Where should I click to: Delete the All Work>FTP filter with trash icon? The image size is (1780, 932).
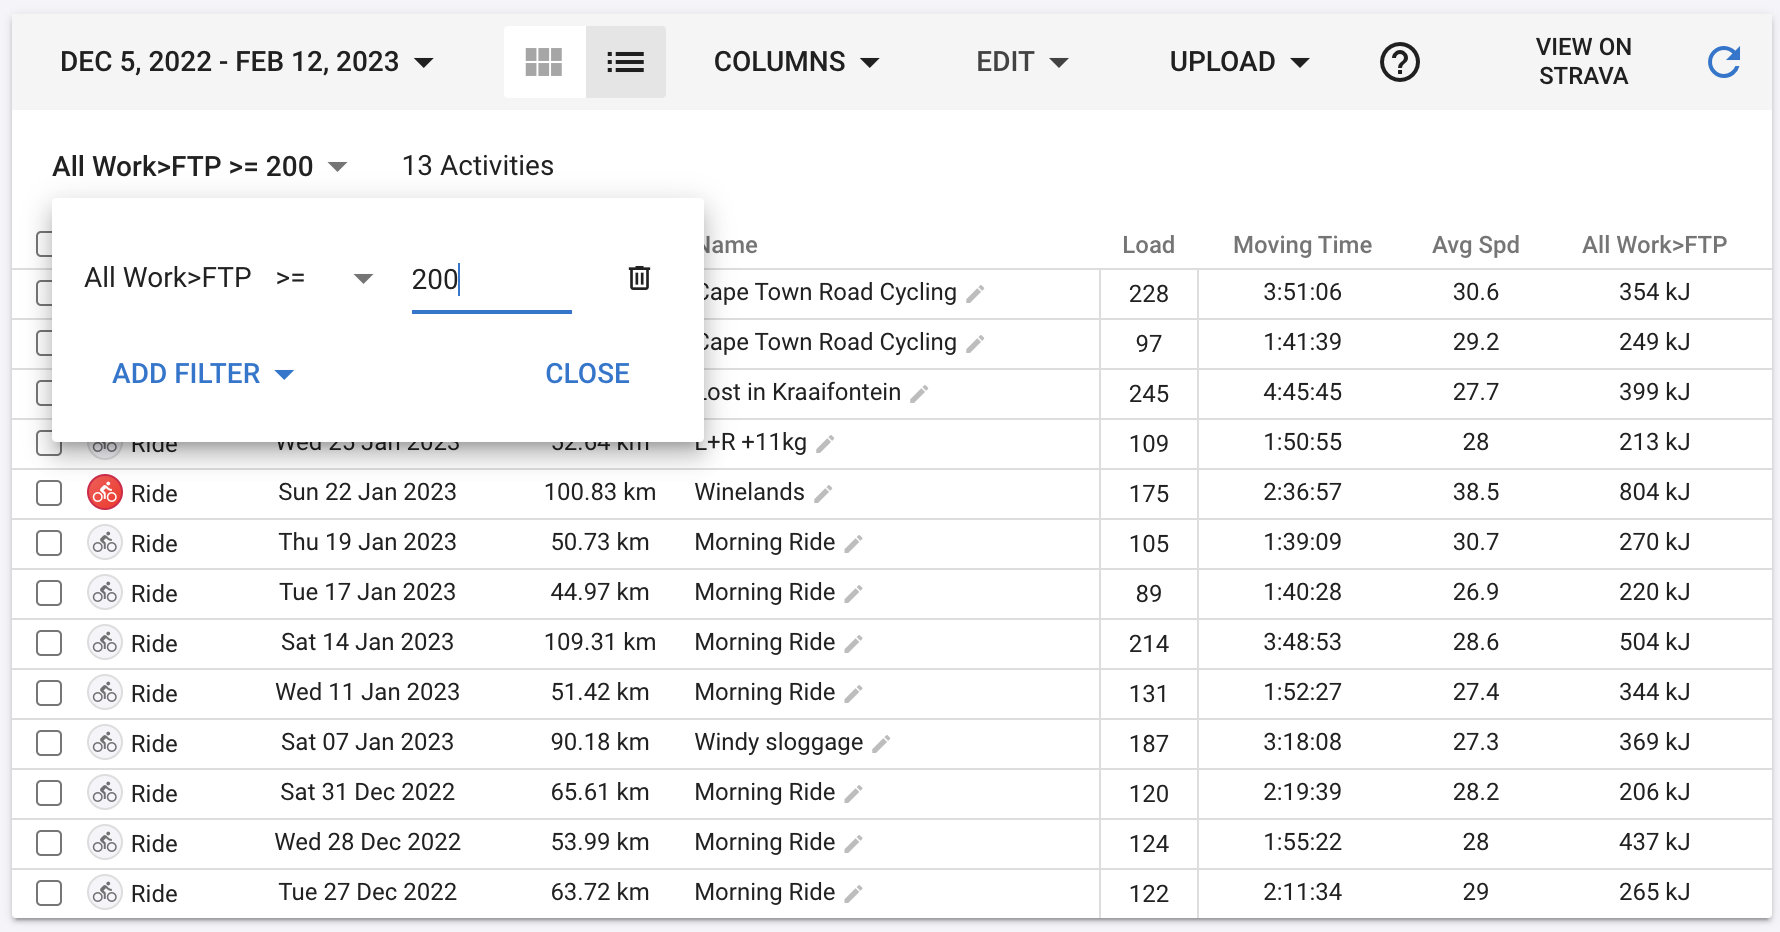[639, 278]
